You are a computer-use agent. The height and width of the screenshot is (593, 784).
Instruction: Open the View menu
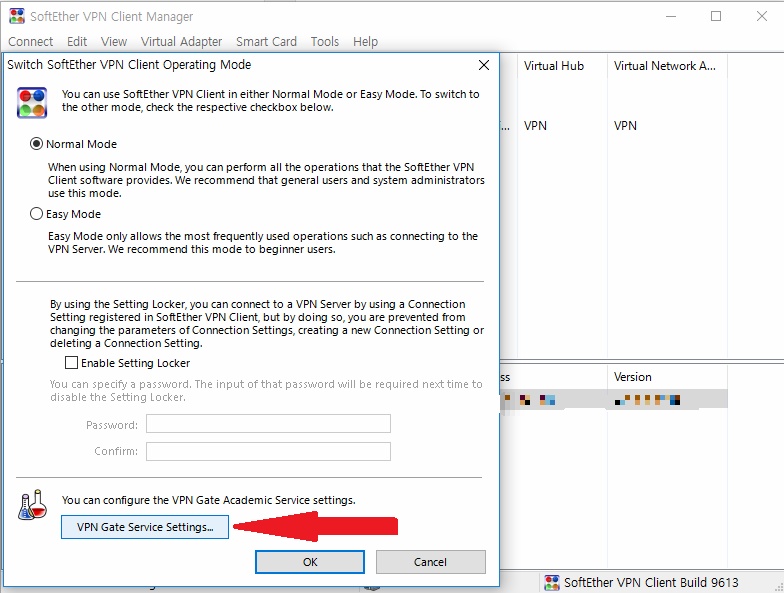(x=114, y=42)
